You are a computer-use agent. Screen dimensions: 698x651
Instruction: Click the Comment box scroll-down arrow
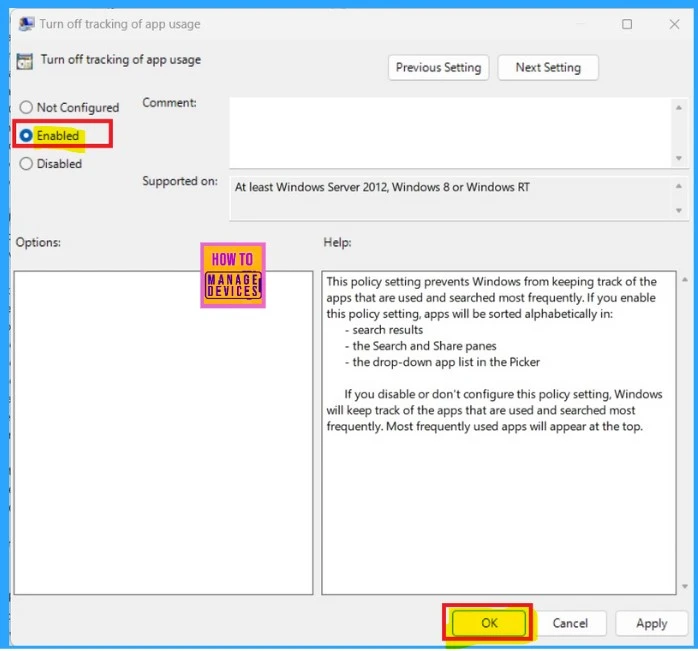click(679, 158)
